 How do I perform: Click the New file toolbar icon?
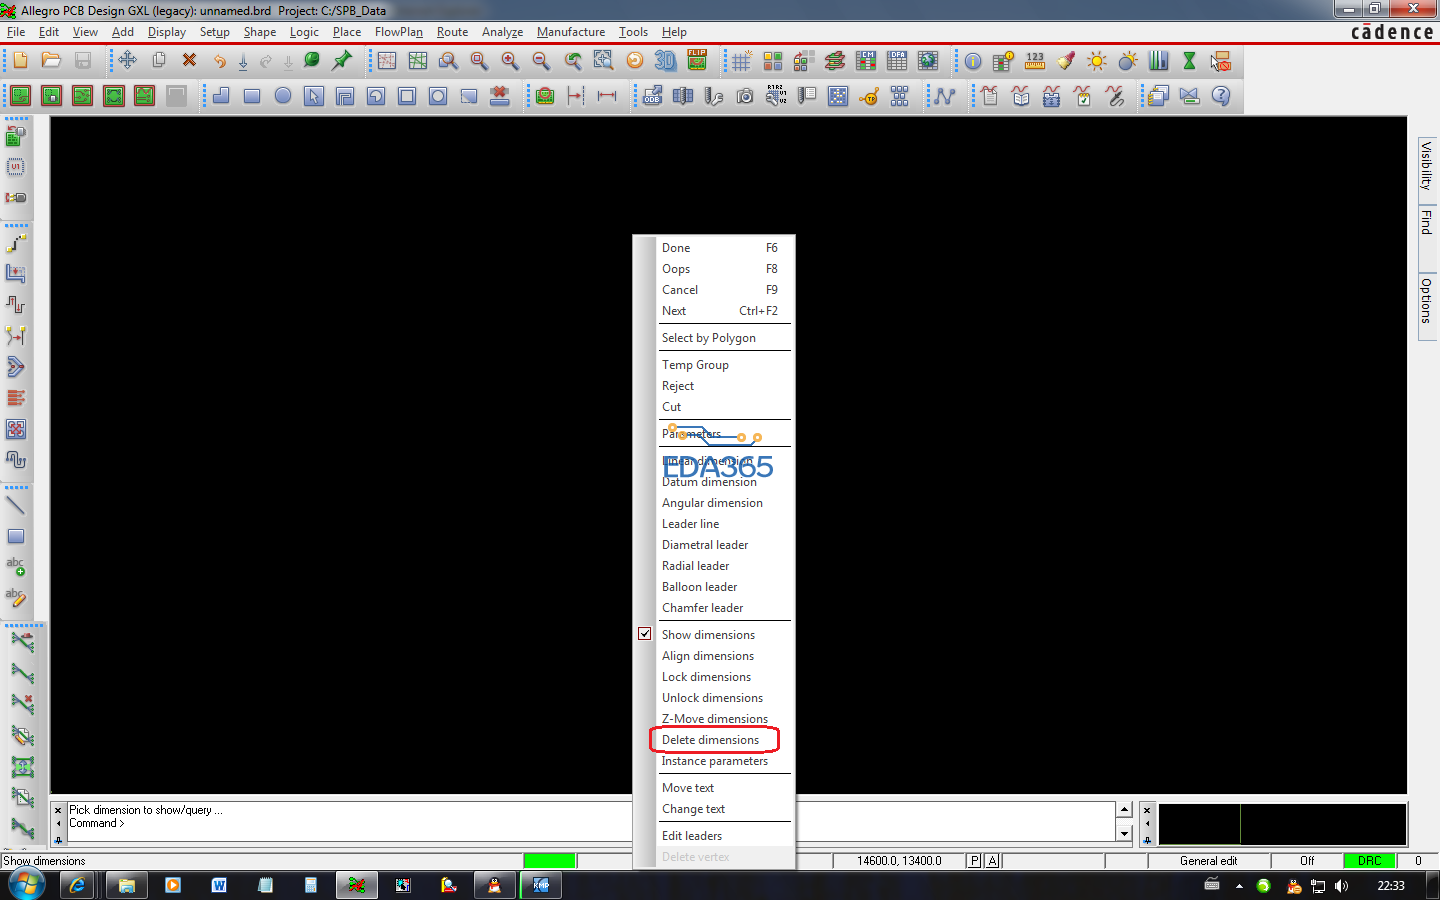[x=21, y=61]
